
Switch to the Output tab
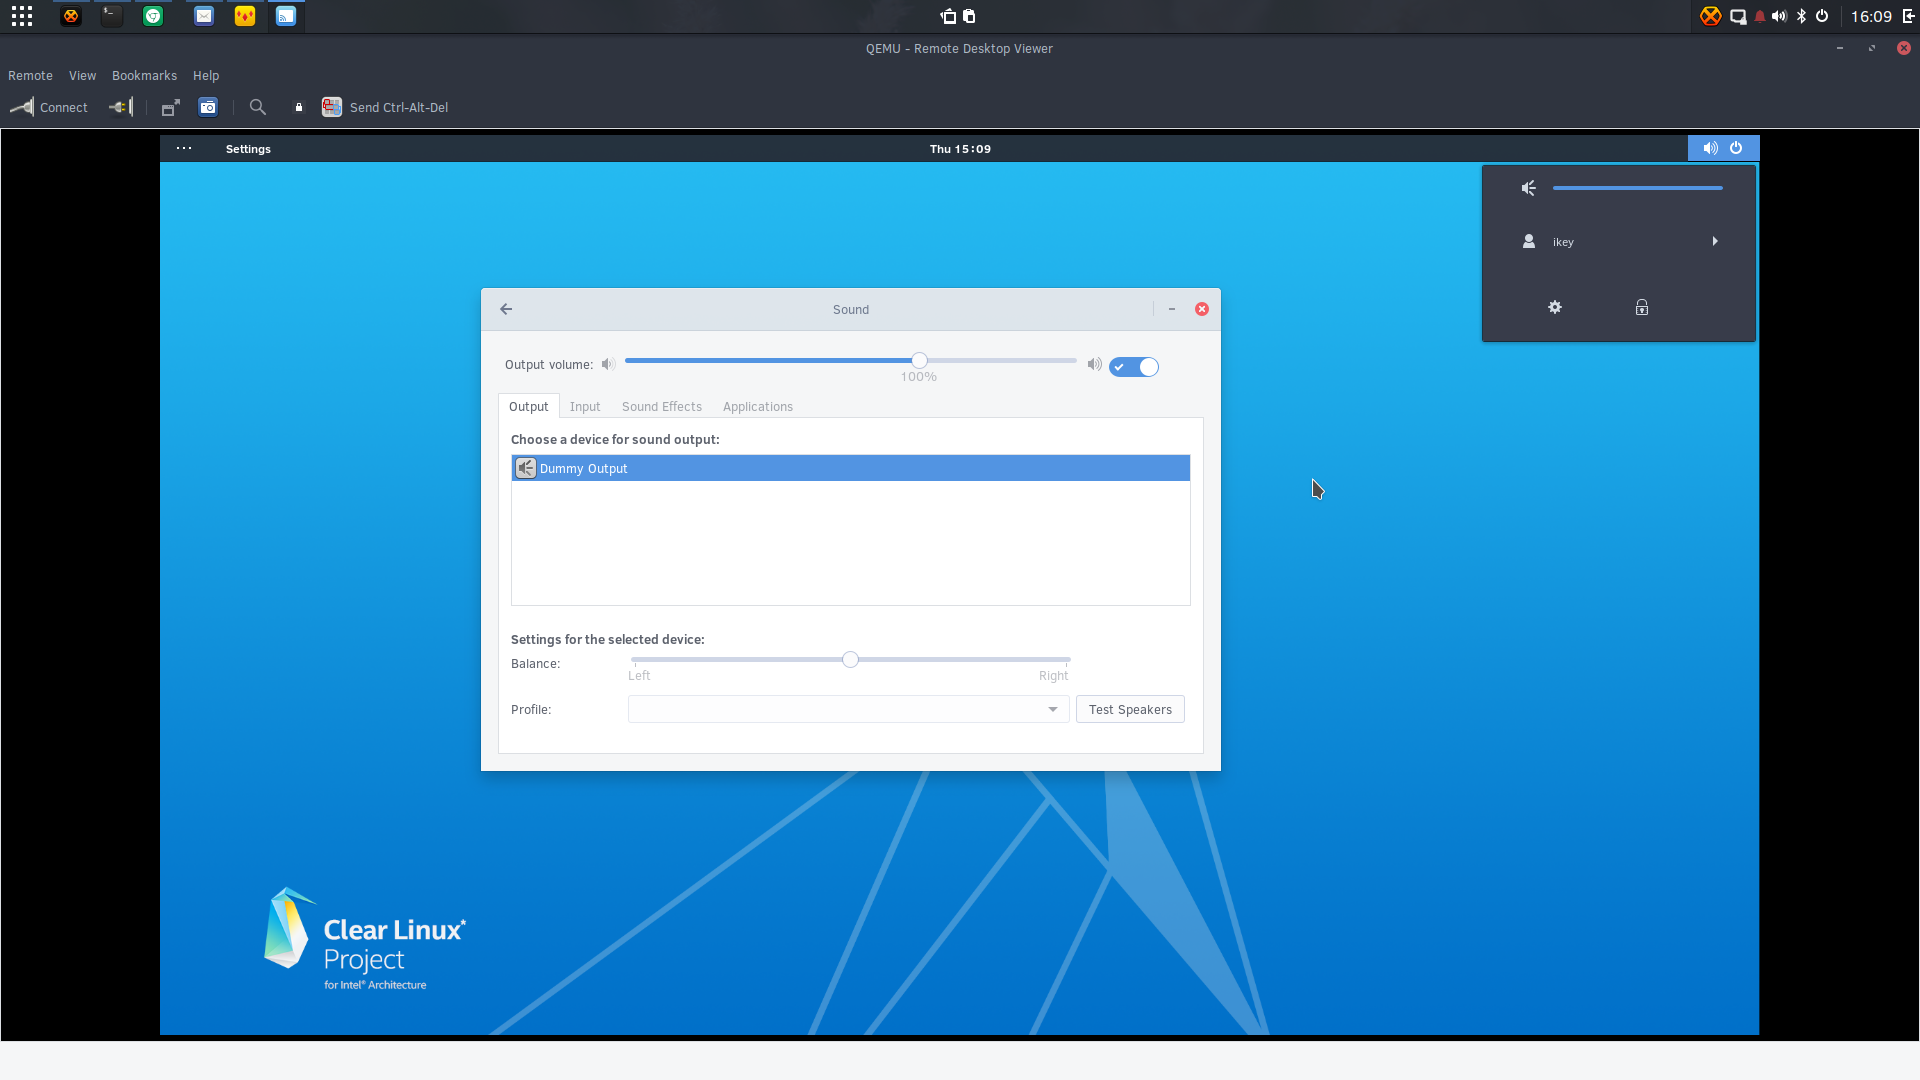pos(528,406)
